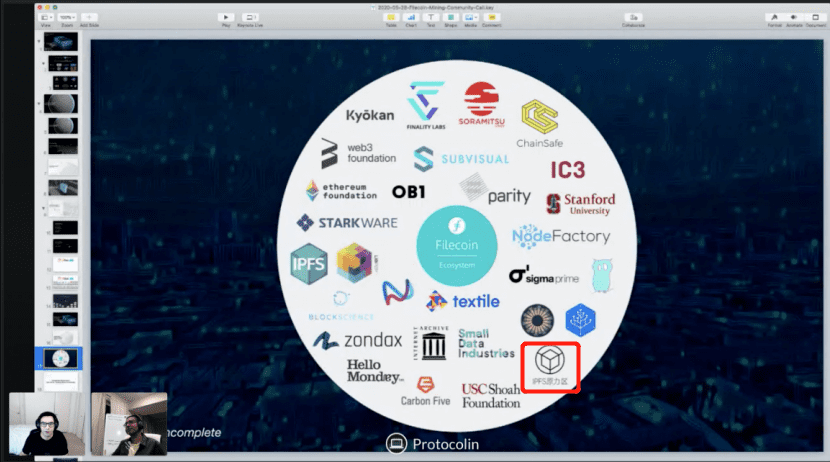
Task: Select the ethereum foundation logo
Action: pos(341,191)
